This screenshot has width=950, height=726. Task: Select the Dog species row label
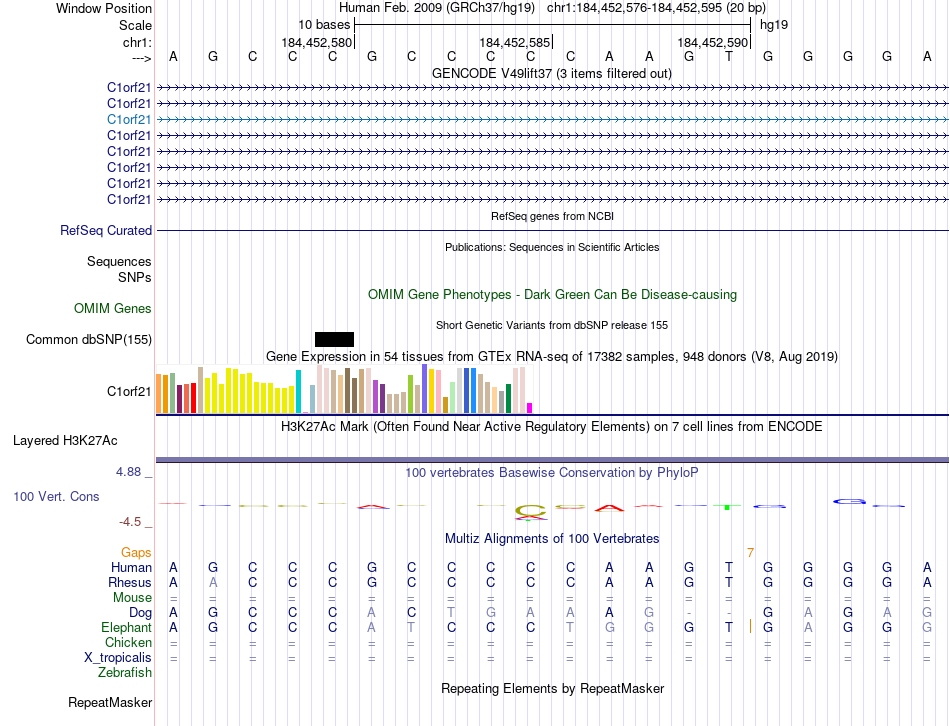[141, 613]
